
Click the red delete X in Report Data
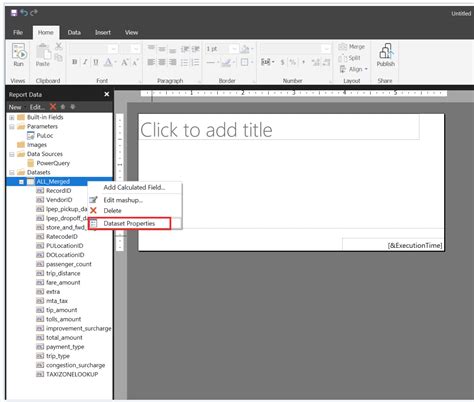[53, 107]
